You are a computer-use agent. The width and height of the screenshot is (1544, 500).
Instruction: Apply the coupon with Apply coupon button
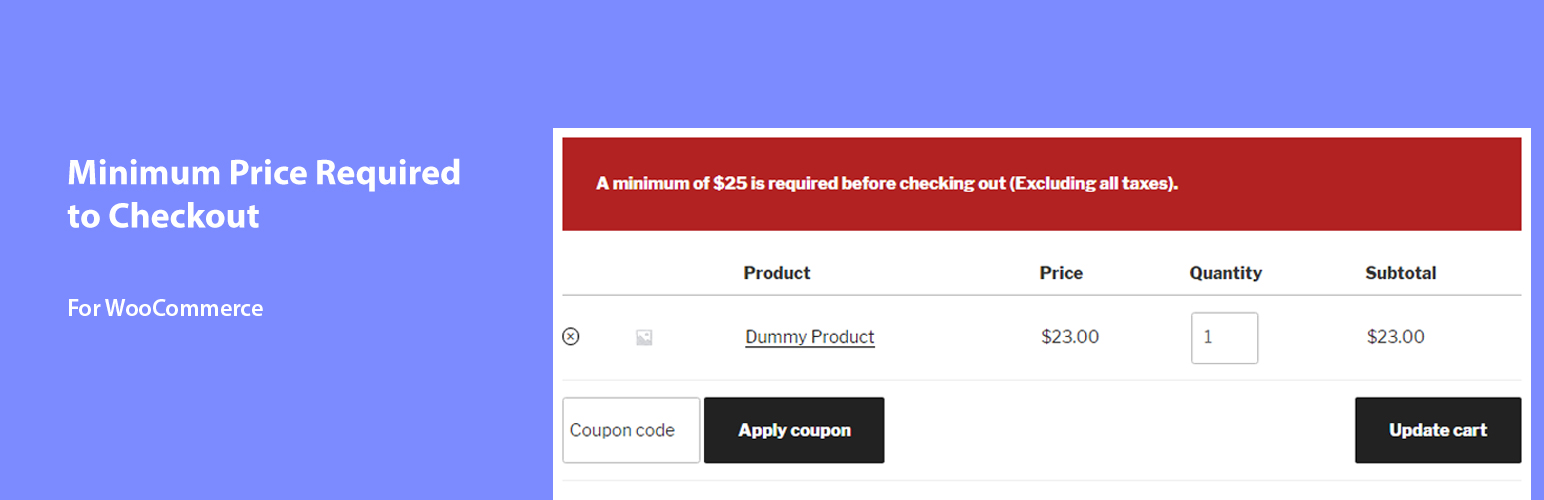pos(794,430)
